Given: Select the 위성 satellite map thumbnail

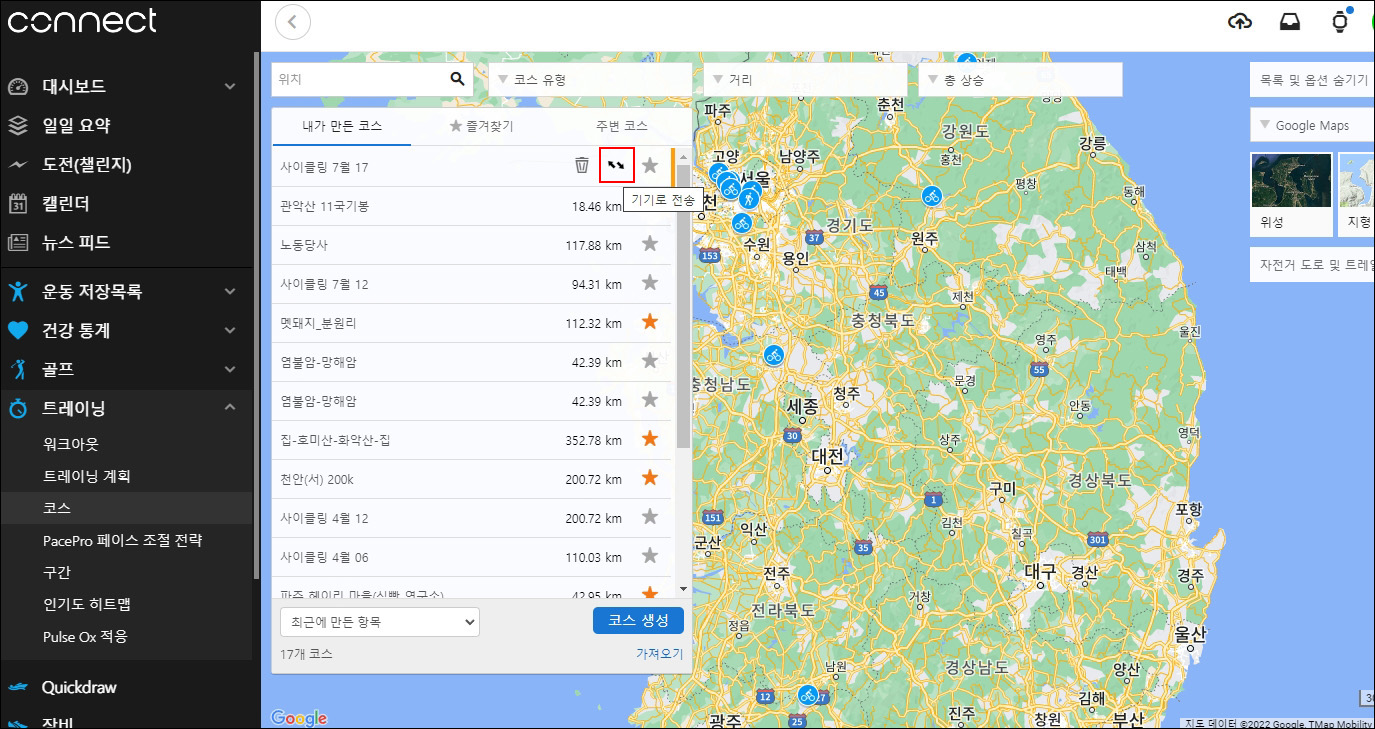Looking at the screenshot, I should click(x=1291, y=194).
